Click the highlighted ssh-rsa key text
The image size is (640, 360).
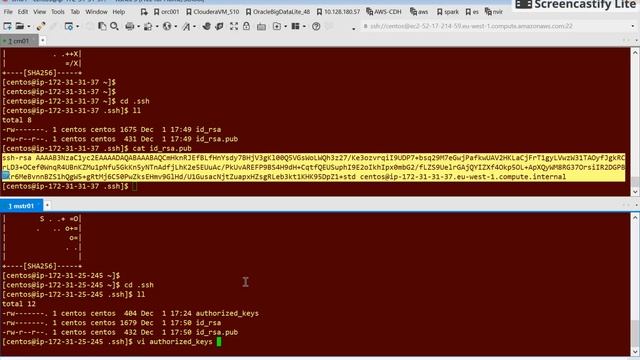[x=313, y=167]
